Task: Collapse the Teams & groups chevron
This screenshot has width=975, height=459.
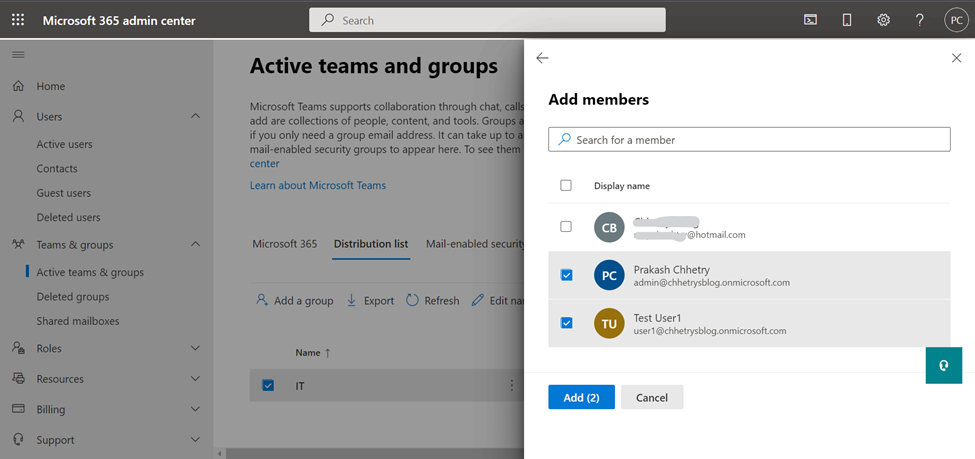Action: pos(195,244)
